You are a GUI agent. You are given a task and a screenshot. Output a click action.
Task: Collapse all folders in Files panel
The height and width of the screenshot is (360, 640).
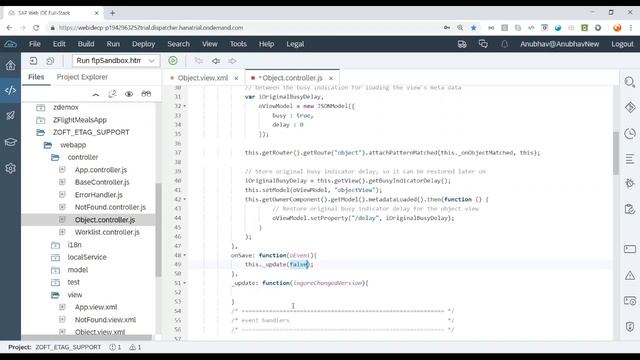coord(96,94)
